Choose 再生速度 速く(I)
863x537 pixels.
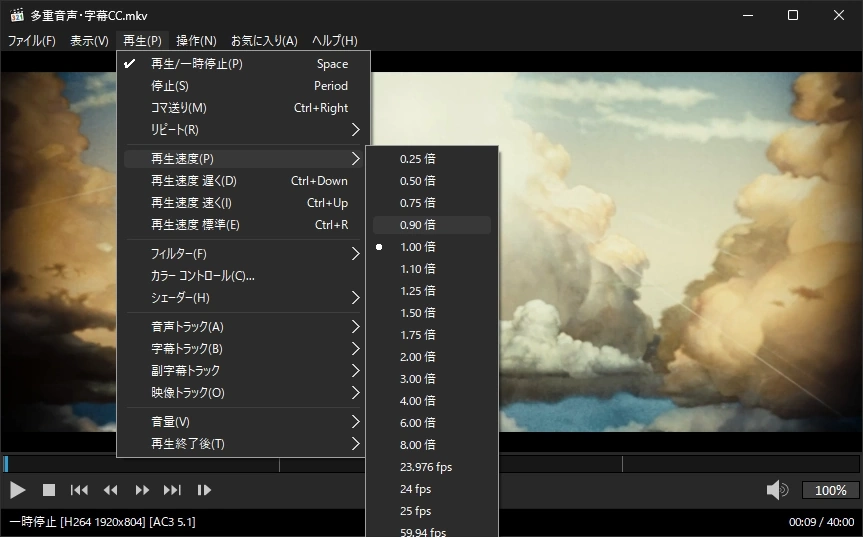coord(242,202)
